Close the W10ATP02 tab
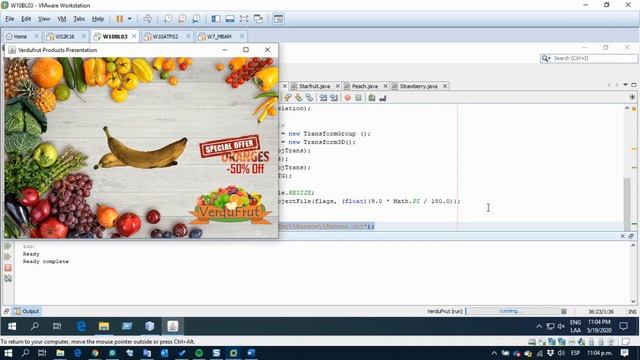This screenshot has height=360, width=640. tap(188, 36)
